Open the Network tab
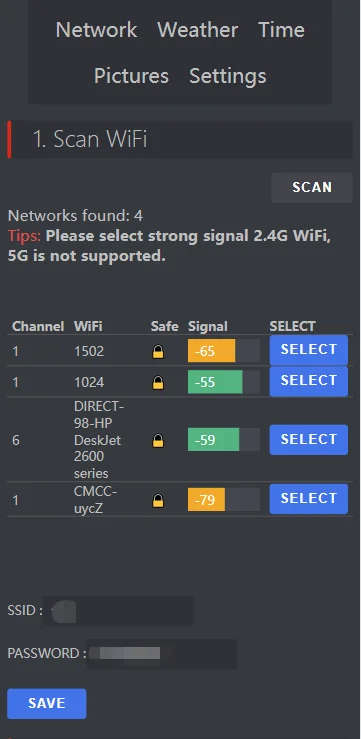The height and width of the screenshot is (739, 361). tap(97, 30)
